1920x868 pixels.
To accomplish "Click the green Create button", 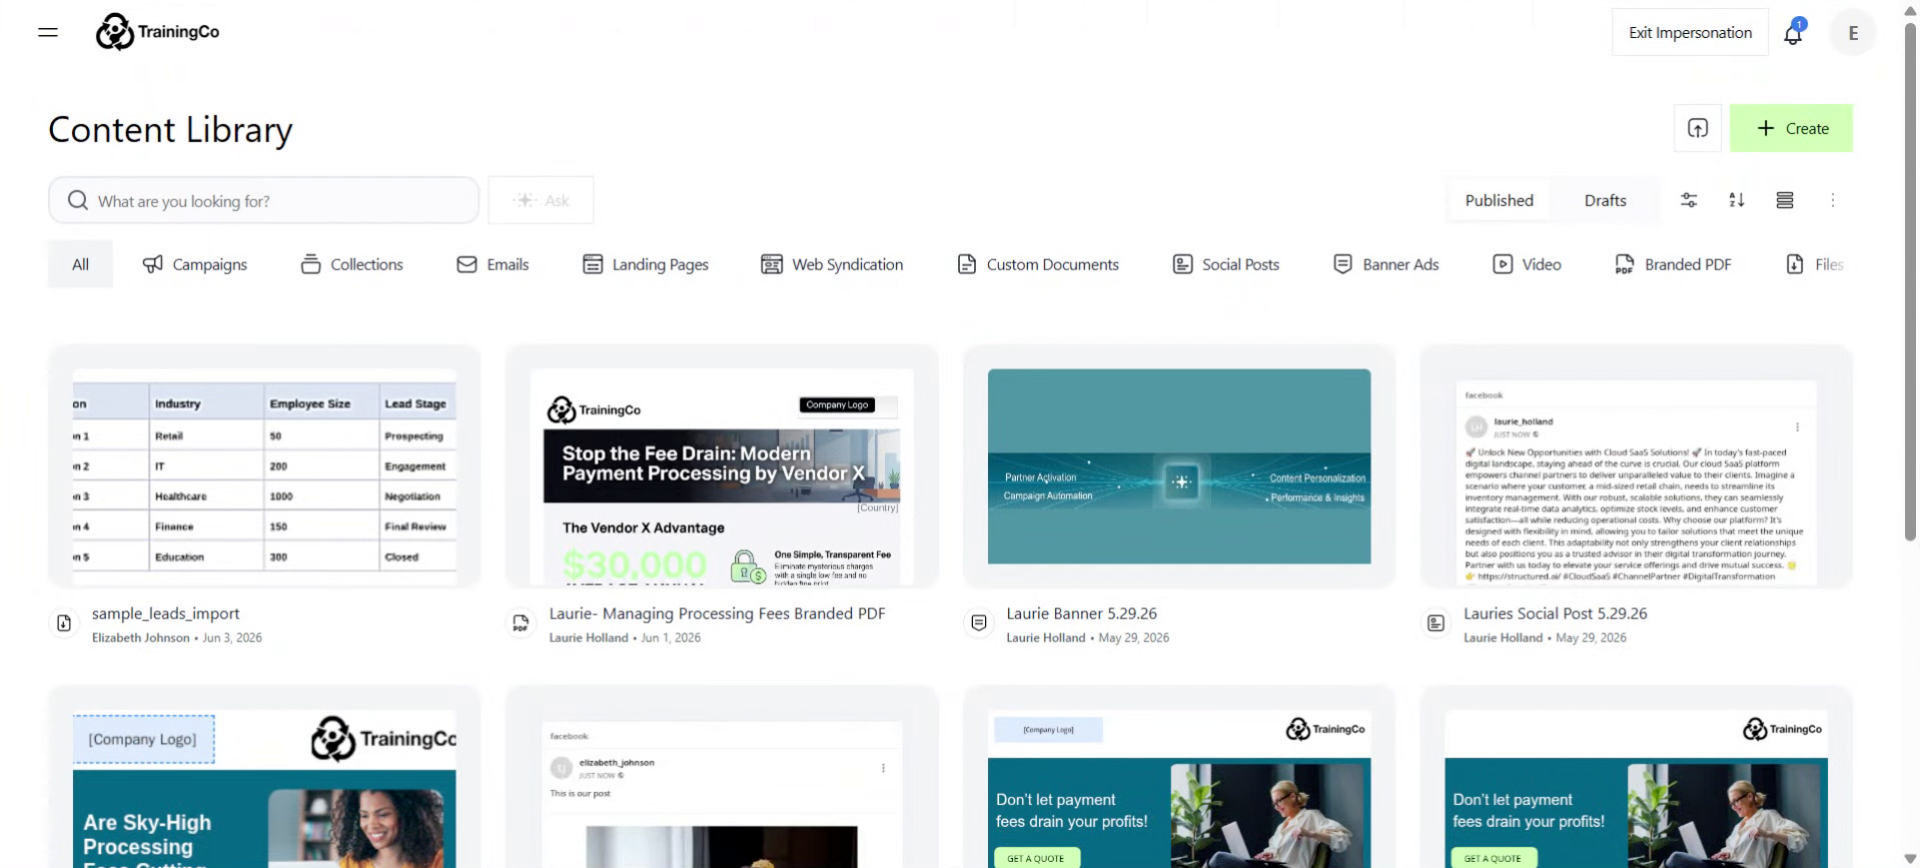I will (1791, 128).
